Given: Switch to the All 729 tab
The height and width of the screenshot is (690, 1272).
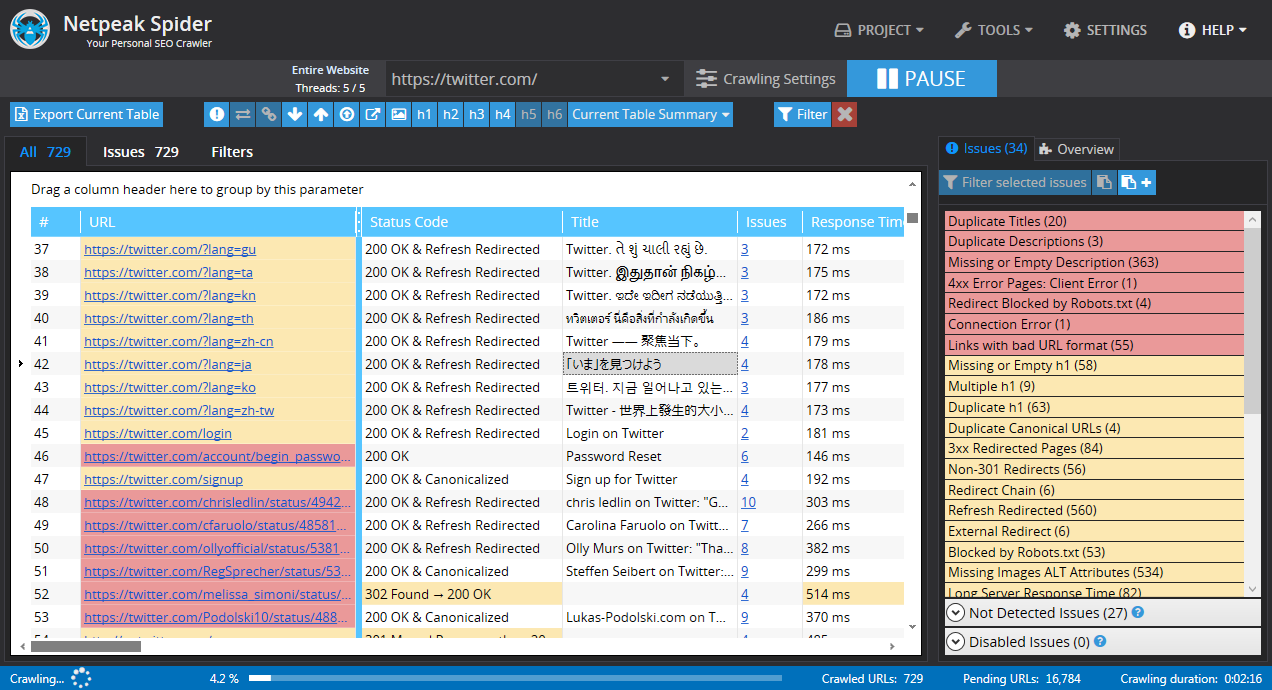Looking at the screenshot, I should pos(45,152).
